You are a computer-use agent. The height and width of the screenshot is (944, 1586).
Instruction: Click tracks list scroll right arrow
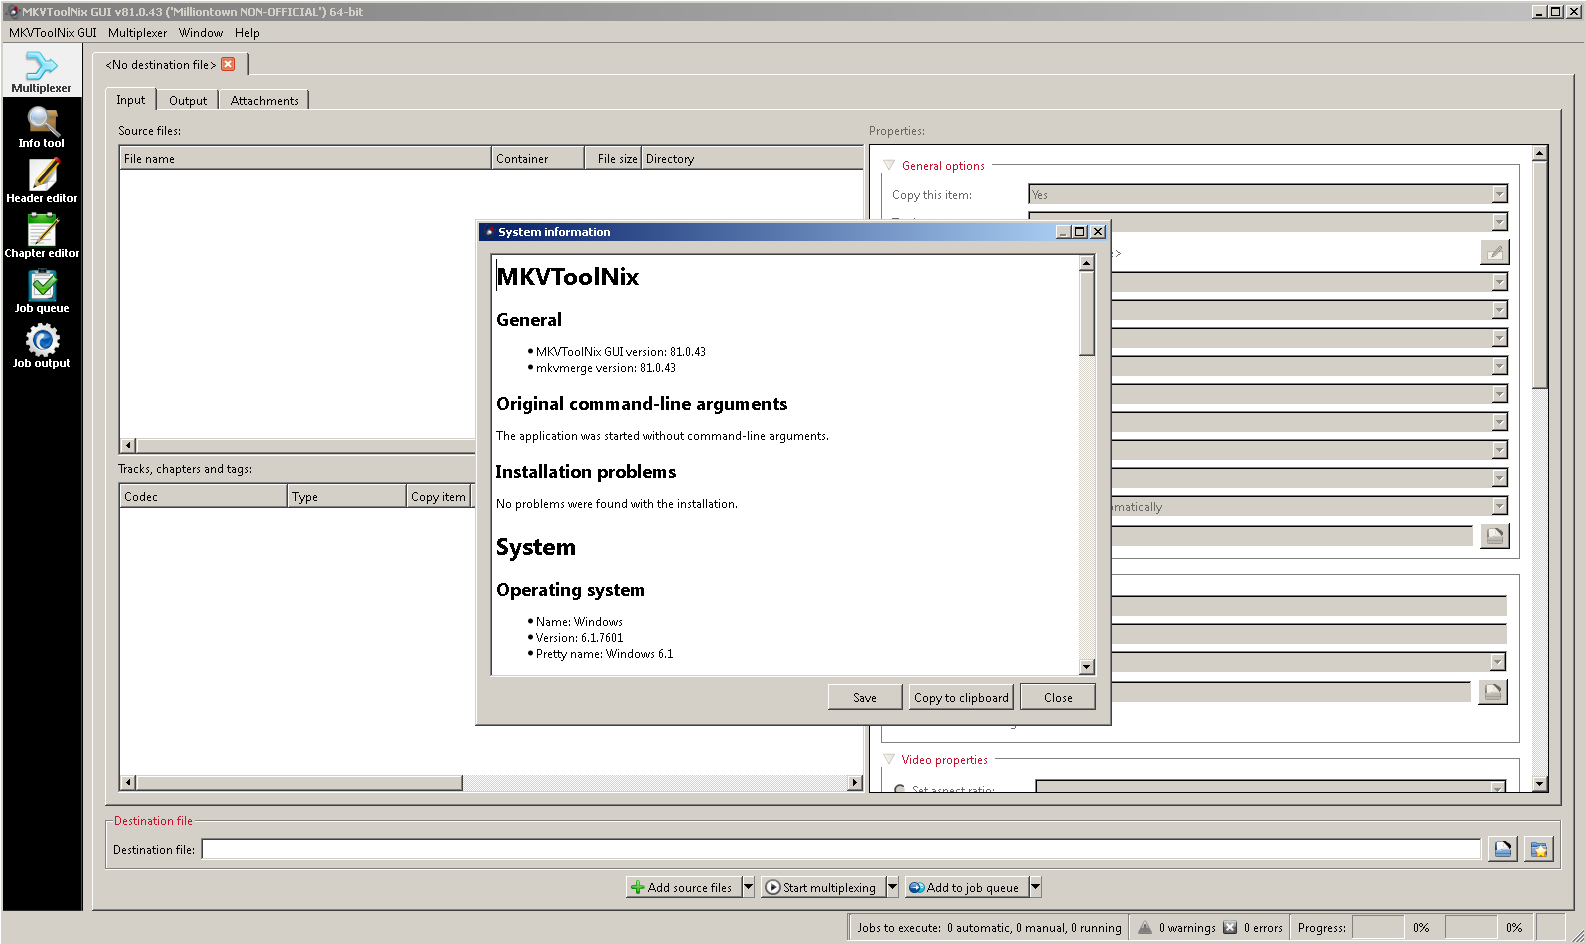[x=855, y=783]
